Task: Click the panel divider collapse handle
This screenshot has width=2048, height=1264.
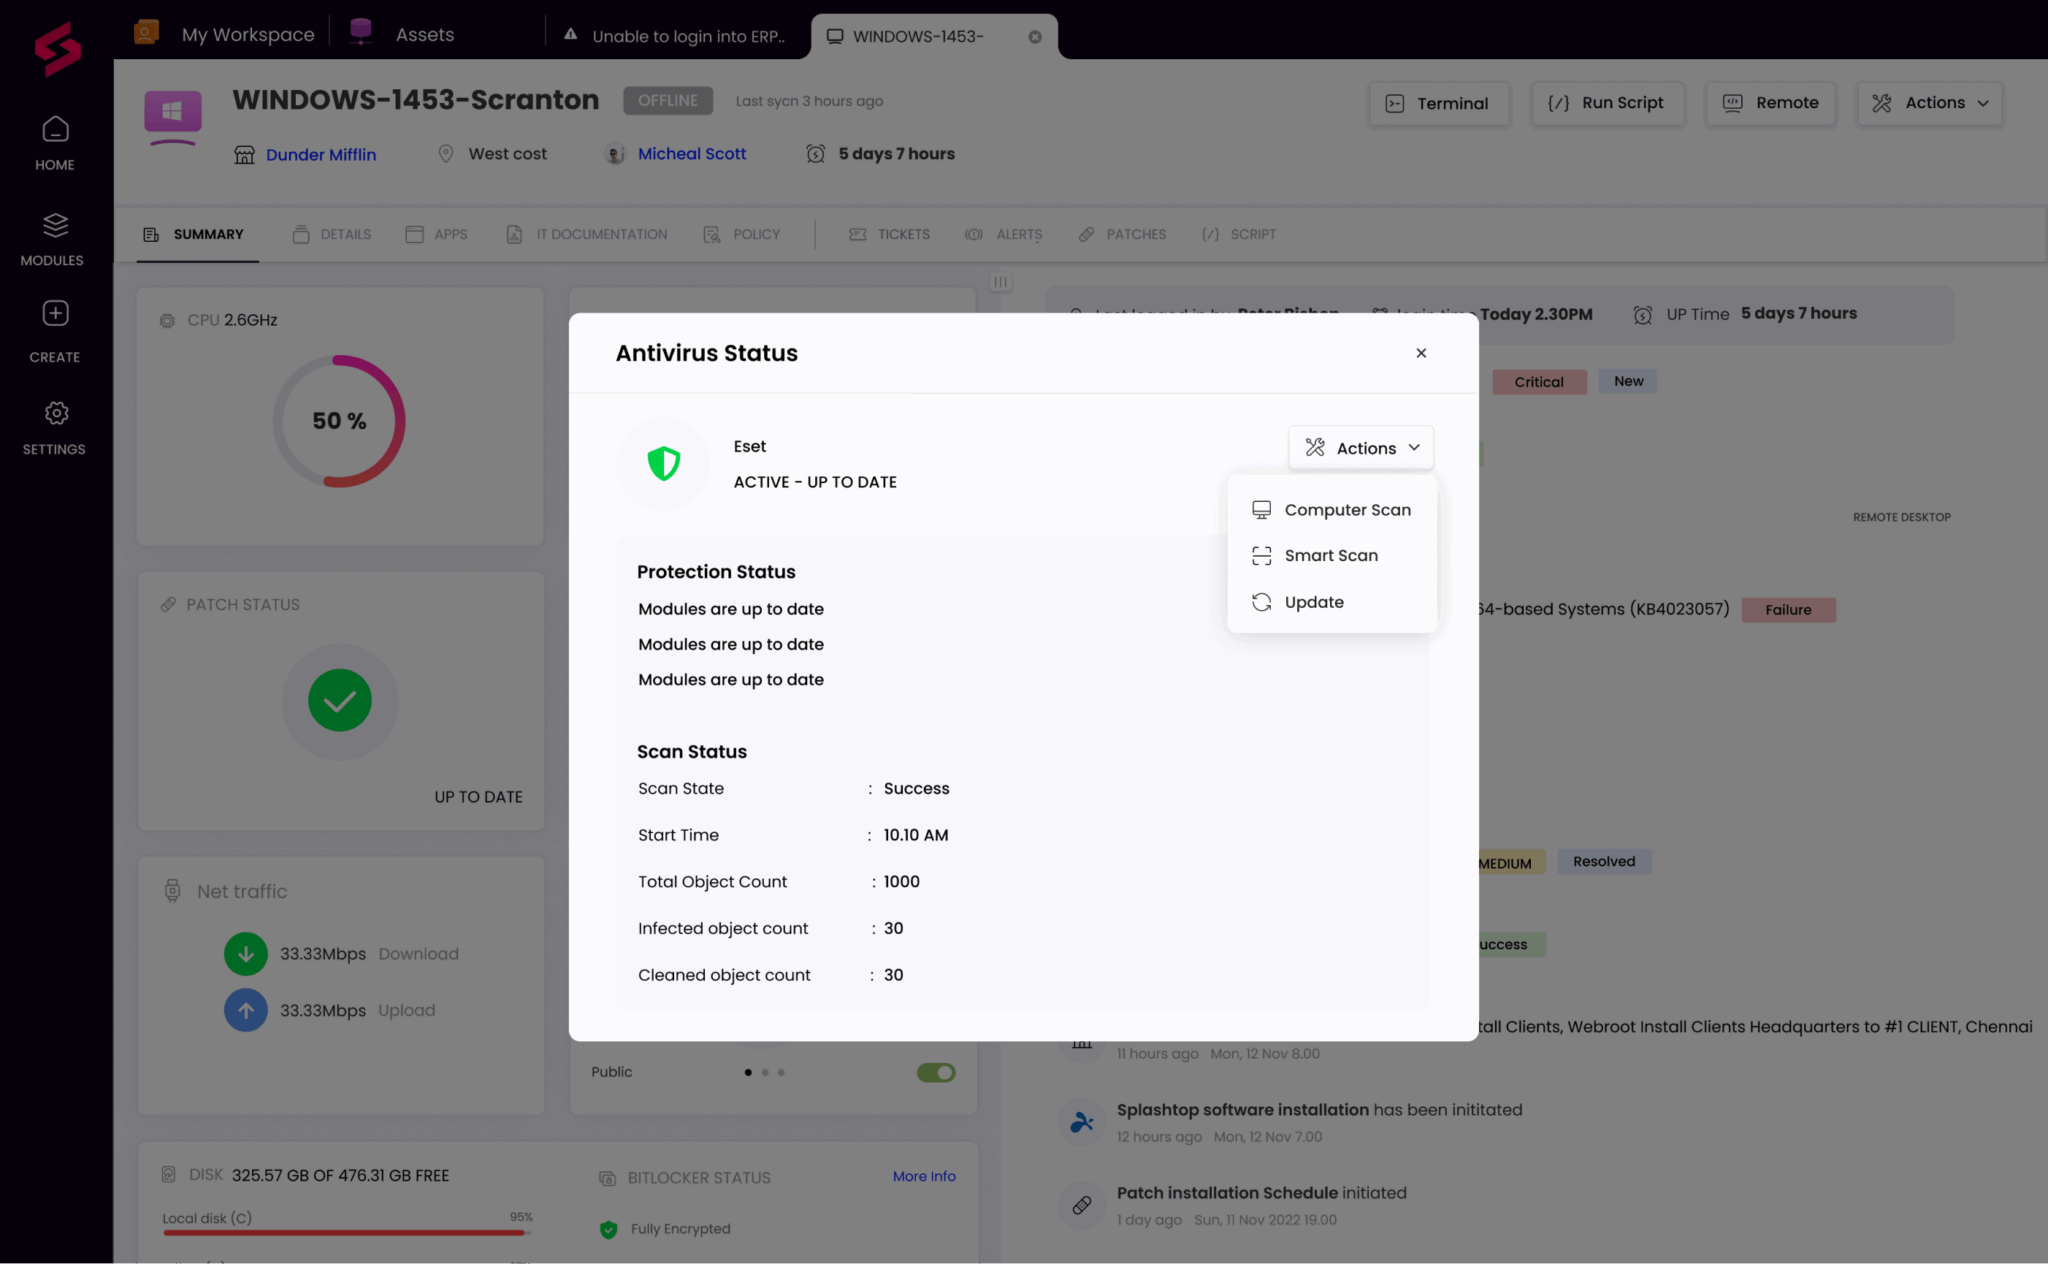Action: point(1000,282)
